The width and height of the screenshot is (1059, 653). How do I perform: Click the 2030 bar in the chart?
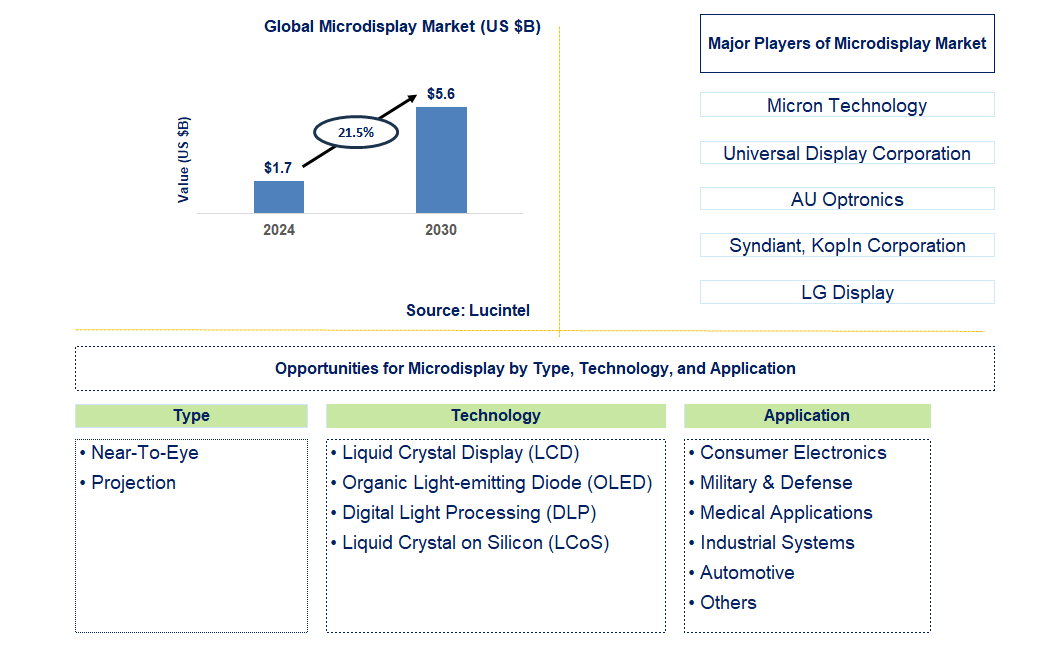(x=441, y=160)
